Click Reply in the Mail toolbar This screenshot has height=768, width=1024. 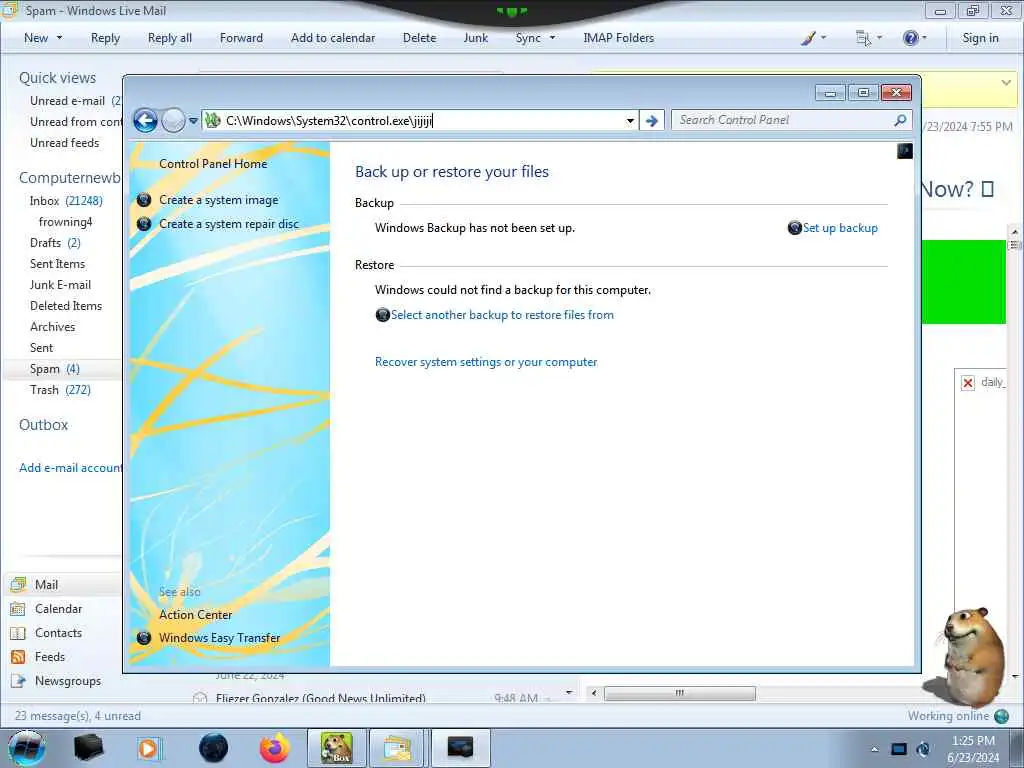click(105, 38)
